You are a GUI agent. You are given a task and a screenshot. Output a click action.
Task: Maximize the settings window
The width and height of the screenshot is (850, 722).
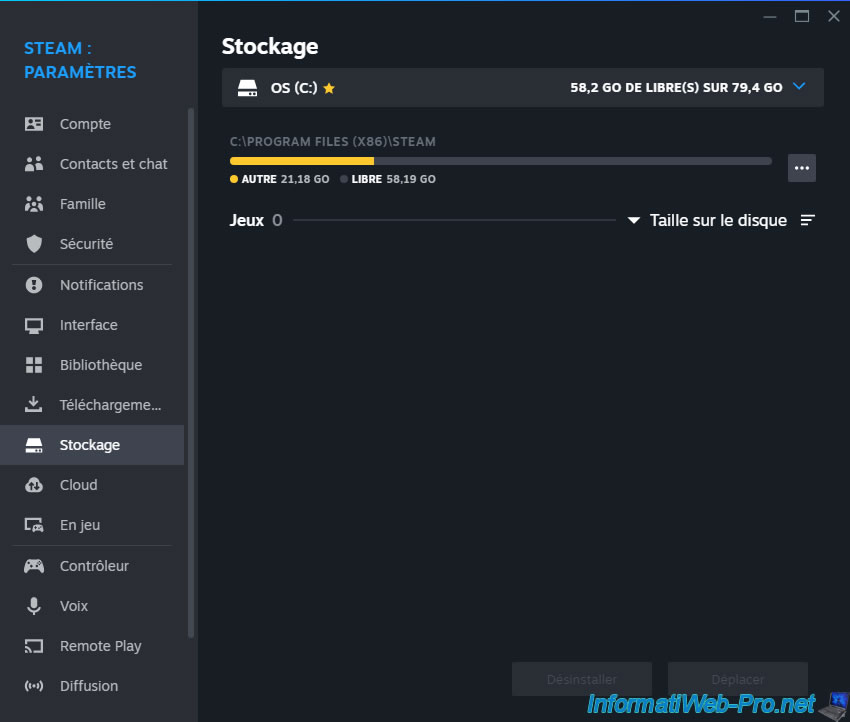click(802, 16)
